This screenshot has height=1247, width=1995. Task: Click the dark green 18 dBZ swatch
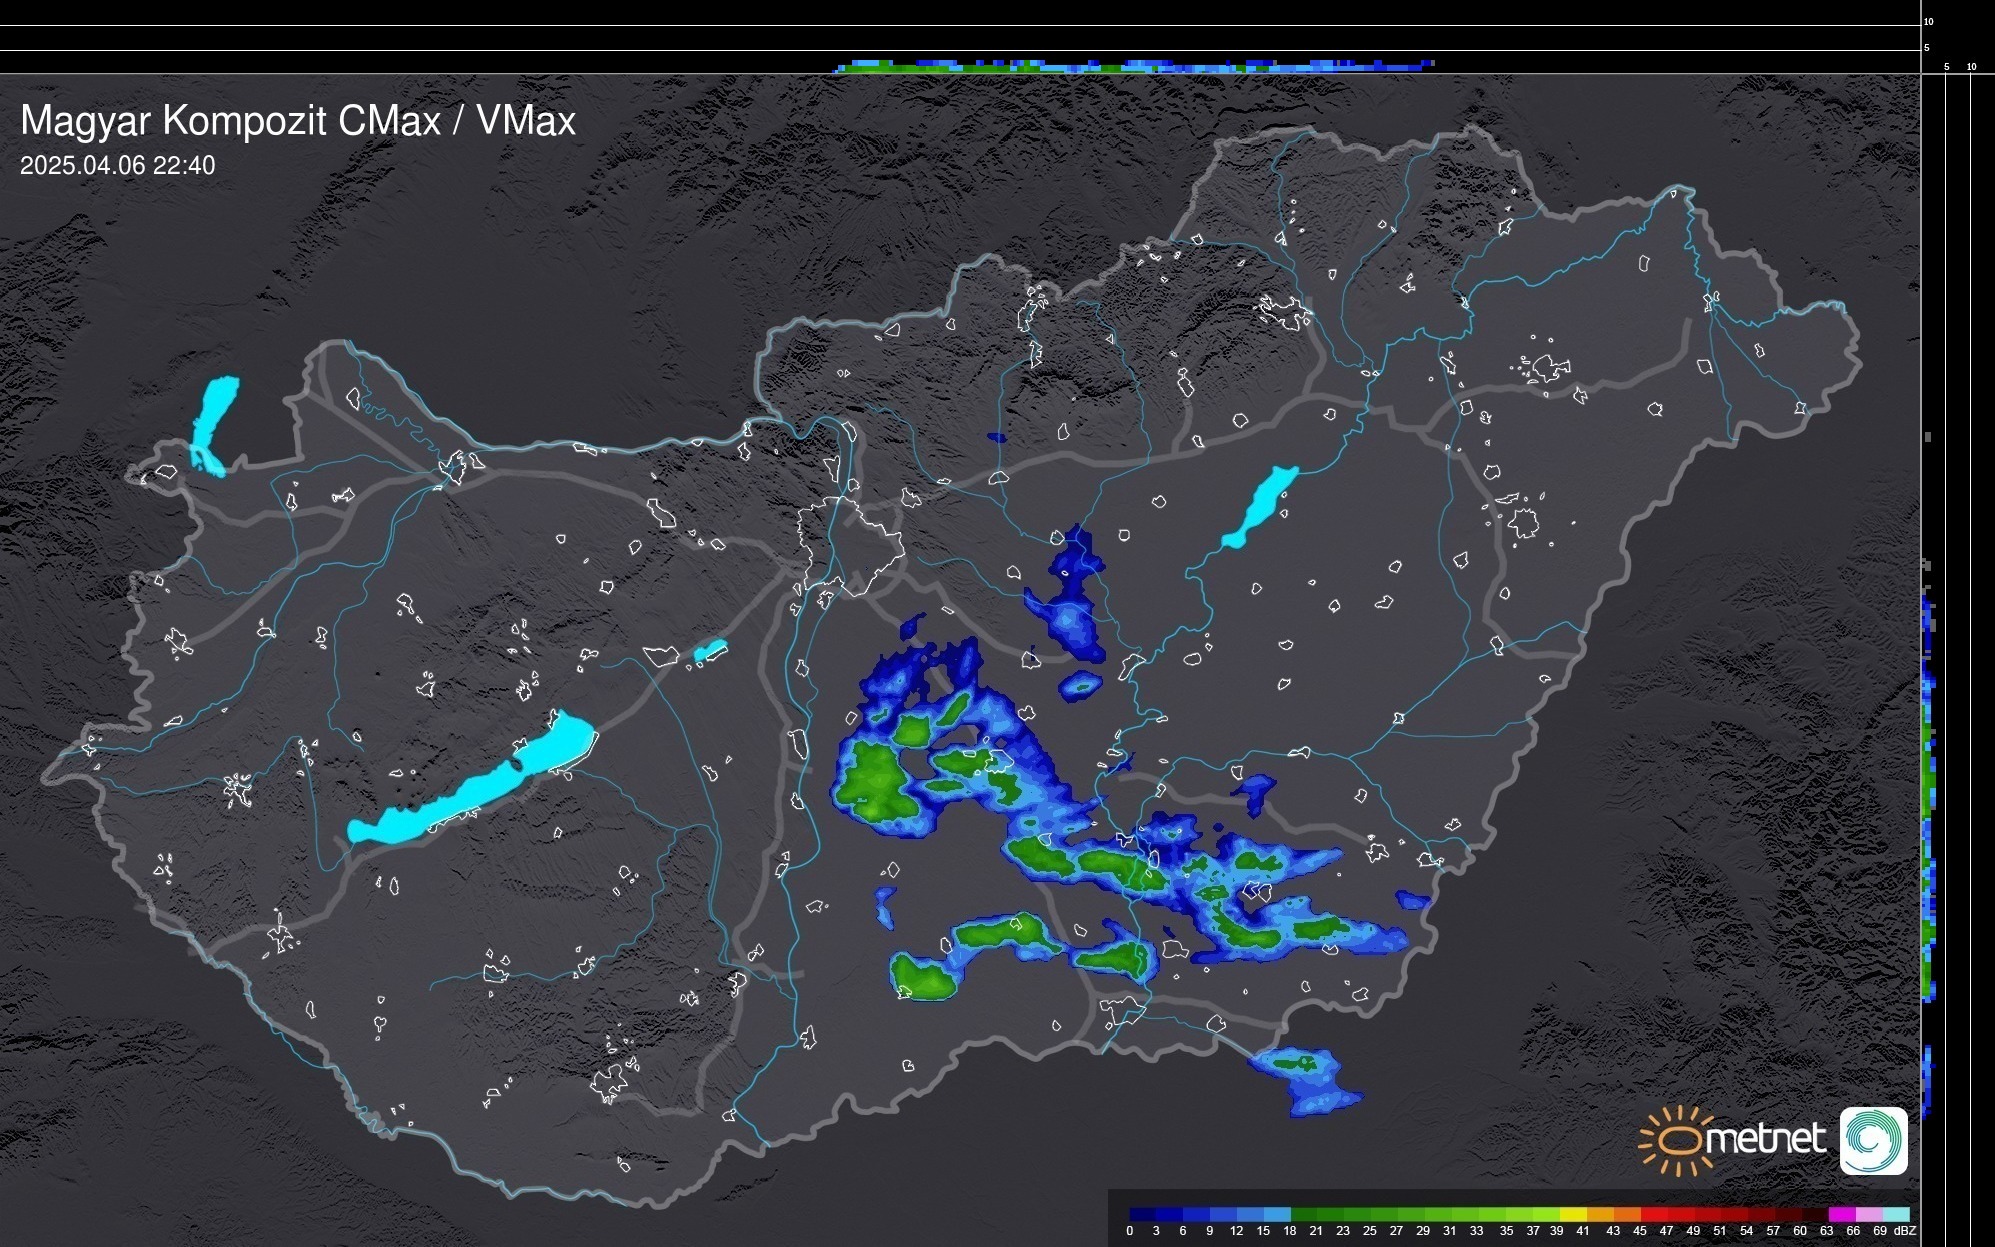(1304, 1215)
